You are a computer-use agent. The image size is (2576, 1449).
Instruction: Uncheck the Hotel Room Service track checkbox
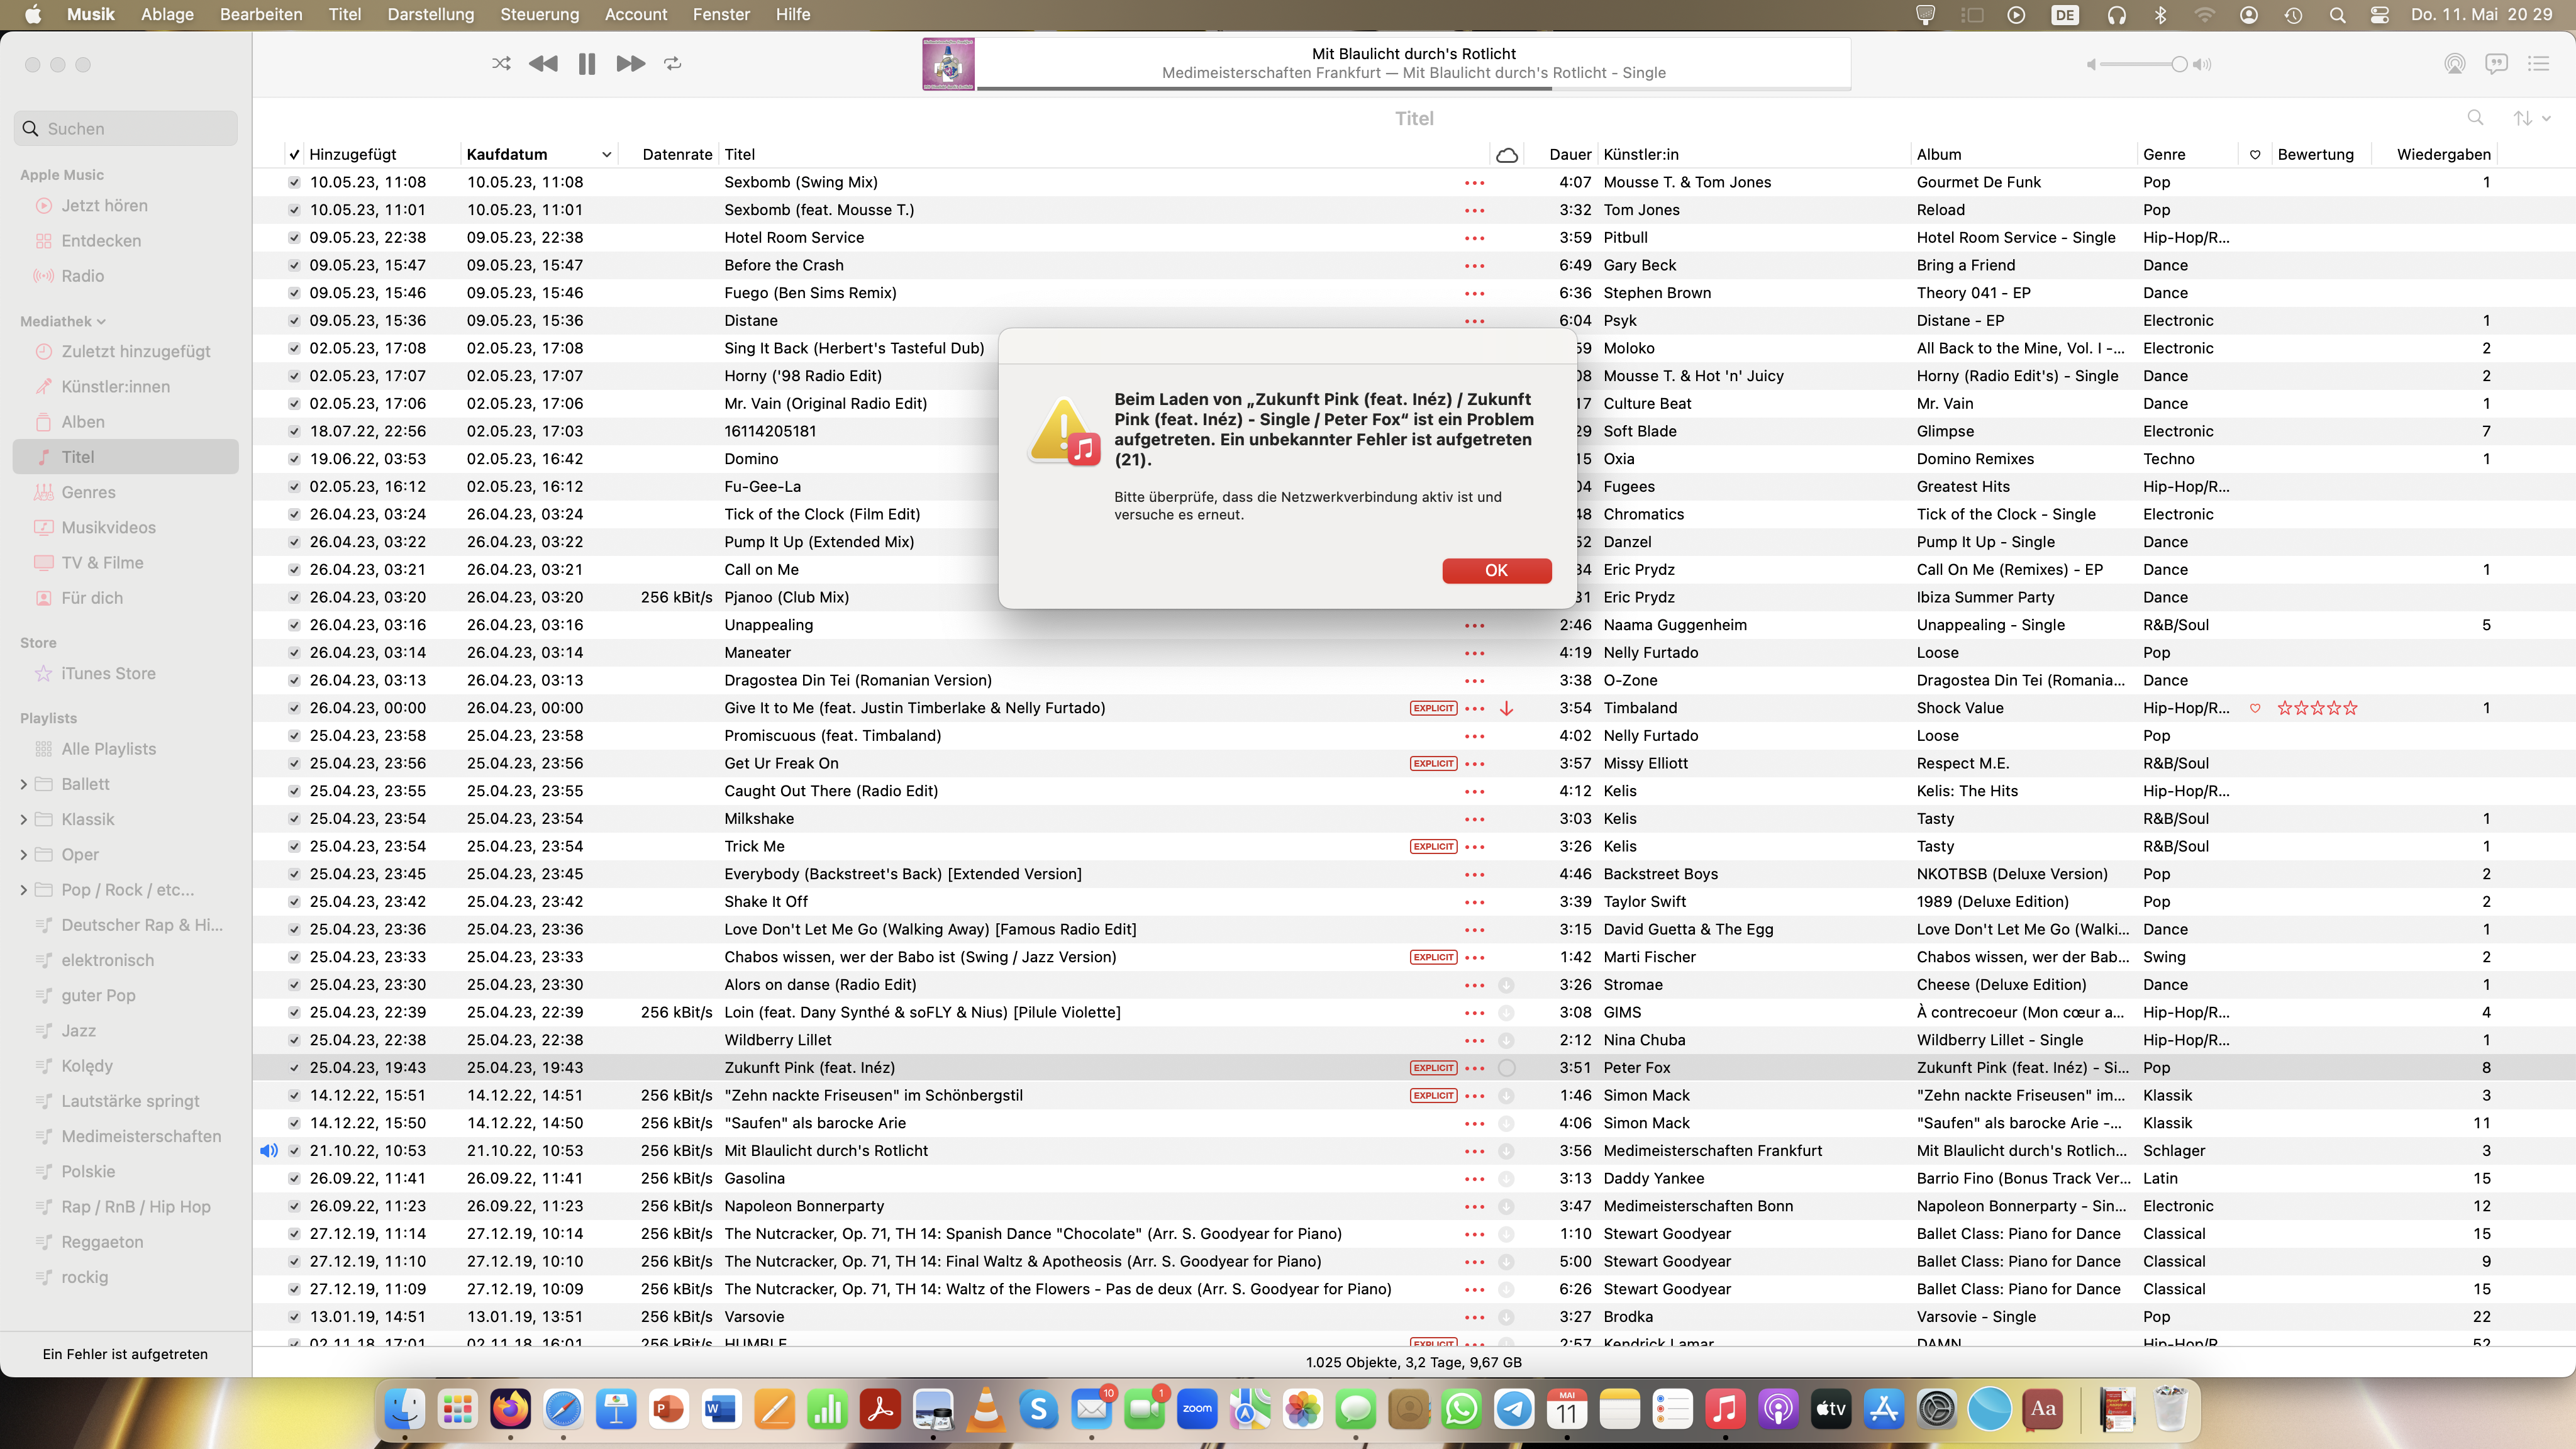(294, 238)
